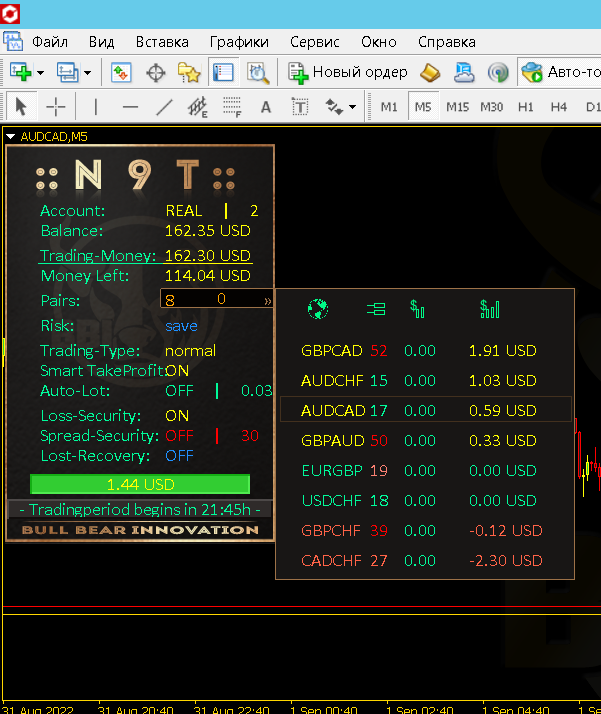
Task: Open the Data Window crosshair icon
Action: coord(155,72)
